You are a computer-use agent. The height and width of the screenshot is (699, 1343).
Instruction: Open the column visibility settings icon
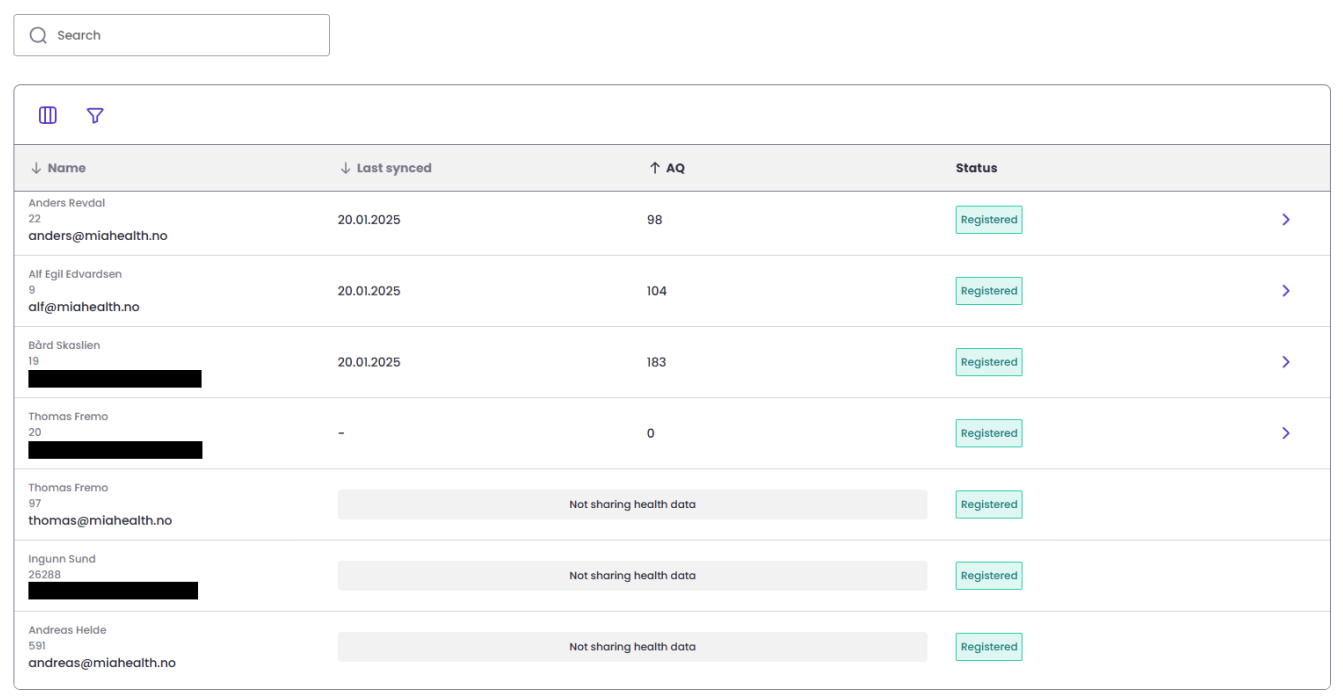pyautogui.click(x=48, y=115)
